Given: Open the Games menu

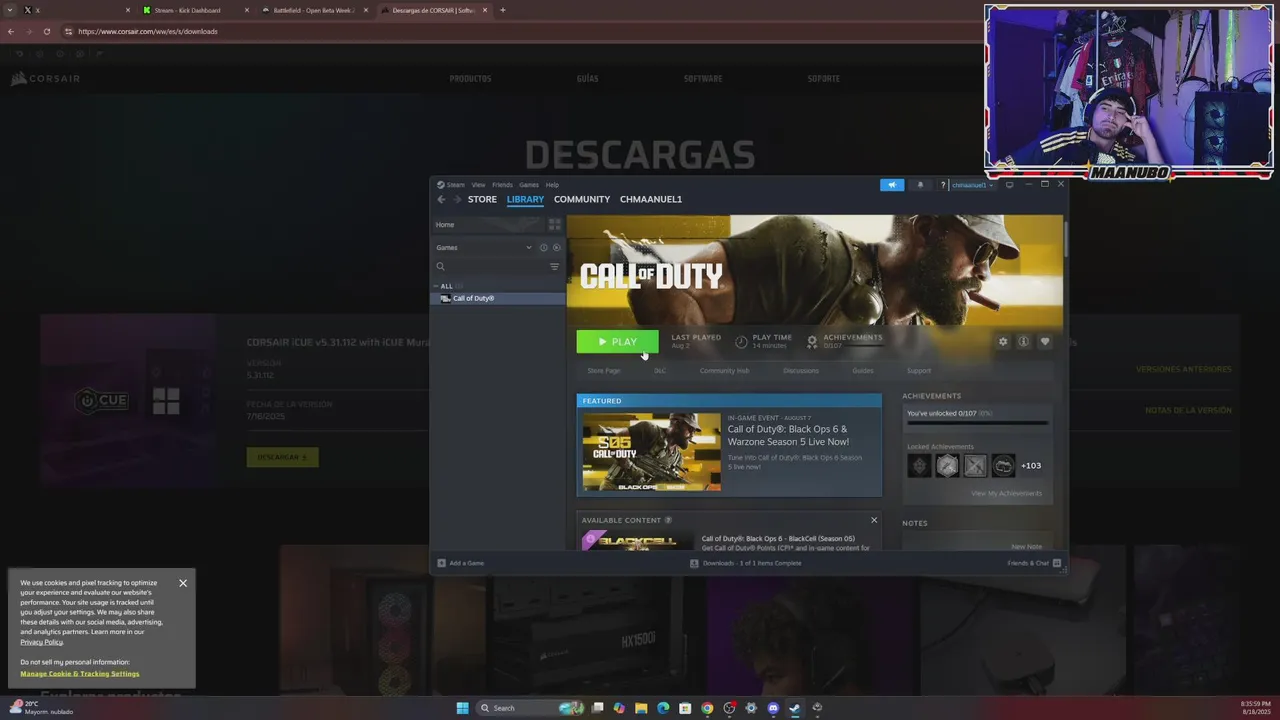Looking at the screenshot, I should tap(529, 185).
